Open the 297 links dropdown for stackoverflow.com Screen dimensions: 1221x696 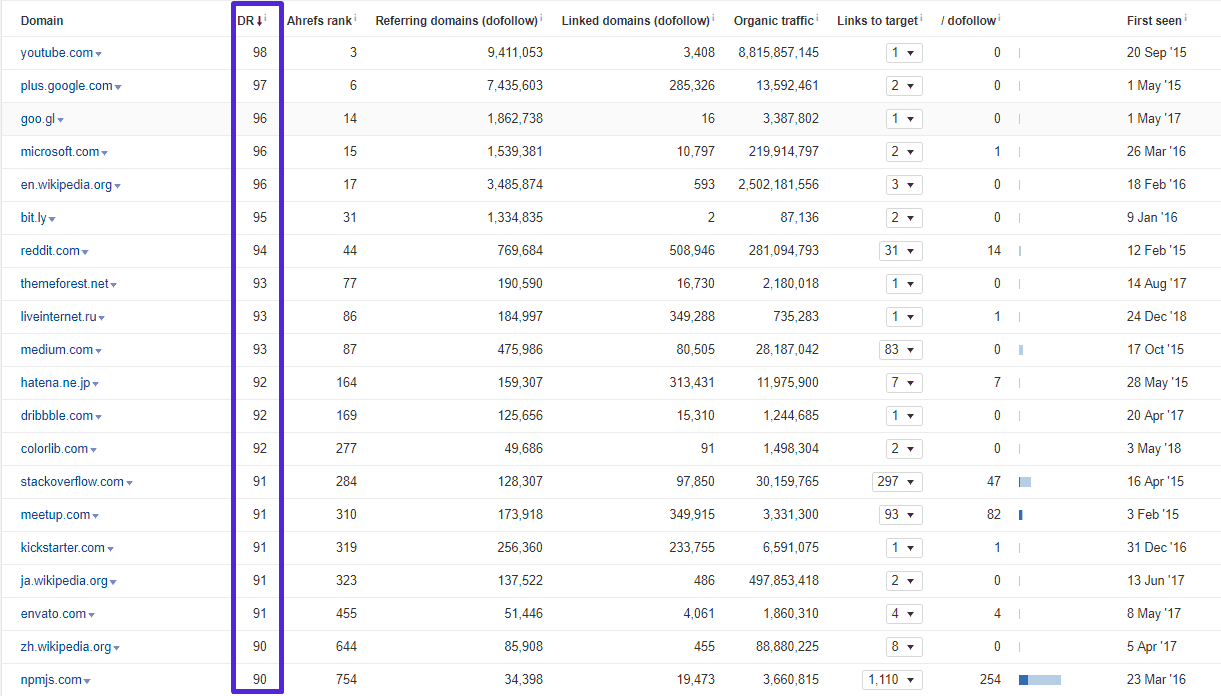(x=896, y=482)
